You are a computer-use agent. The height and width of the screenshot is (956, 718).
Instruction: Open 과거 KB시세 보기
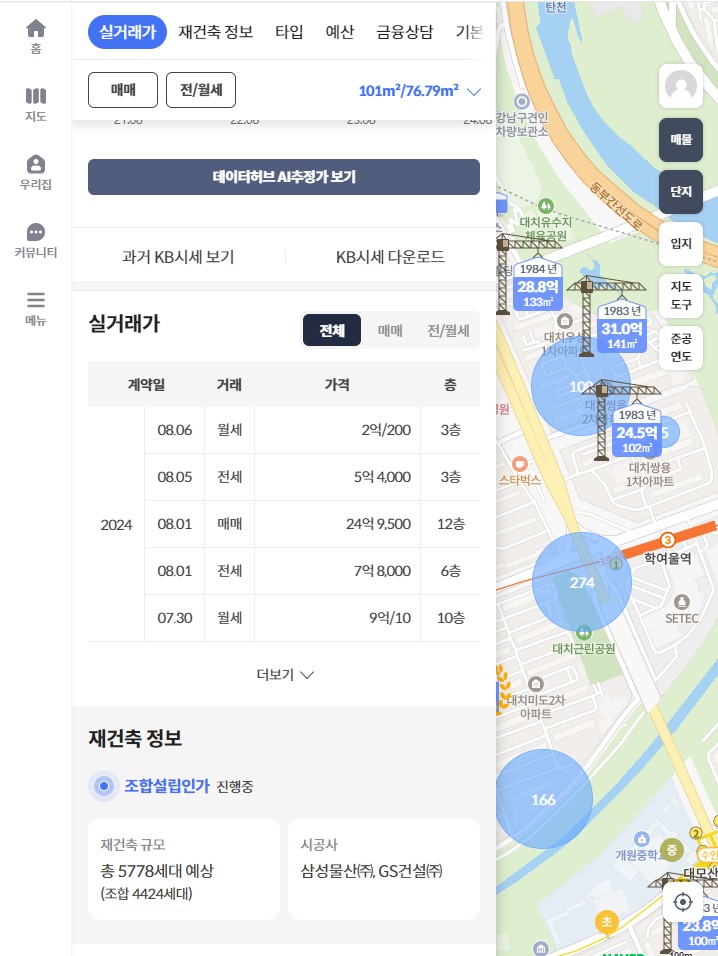click(178, 257)
